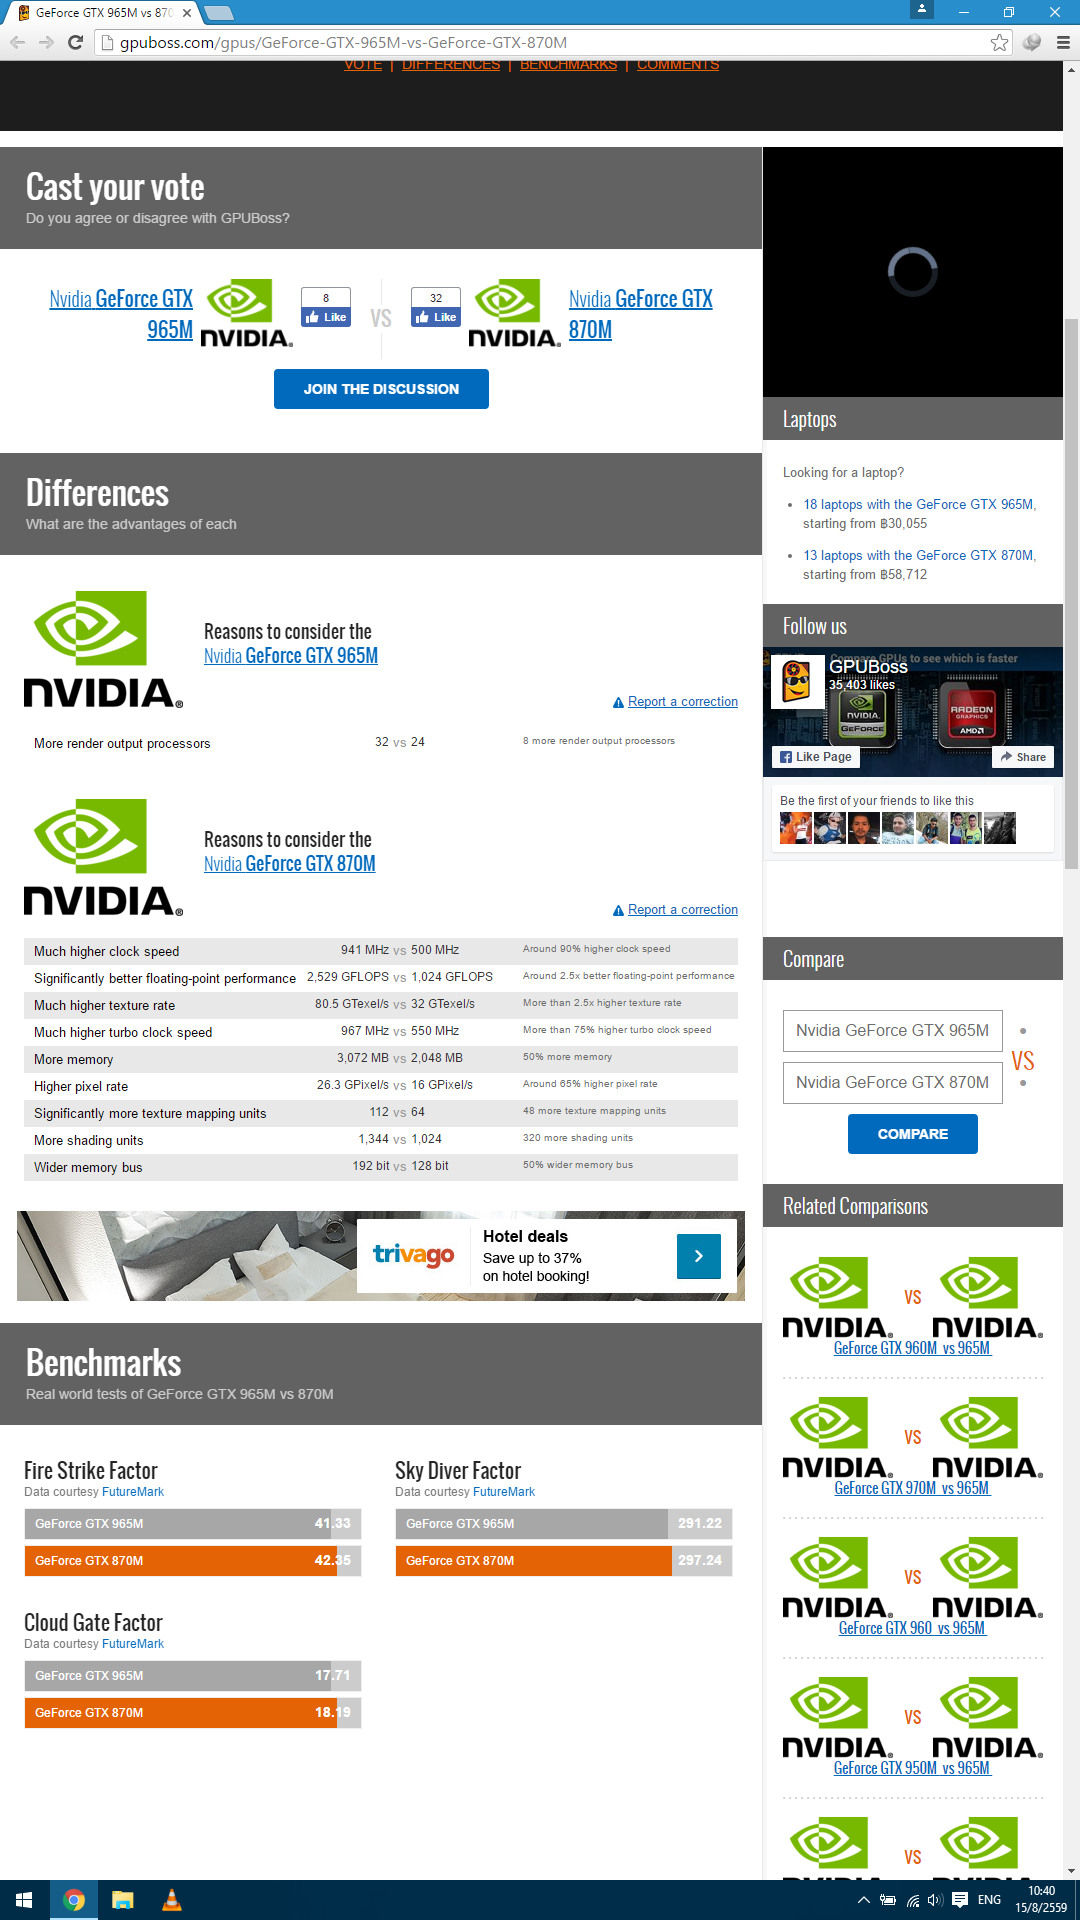Viewport: 1080px width, 1920px height.
Task: Click the browser forward arrow
Action: pyautogui.click(x=46, y=42)
